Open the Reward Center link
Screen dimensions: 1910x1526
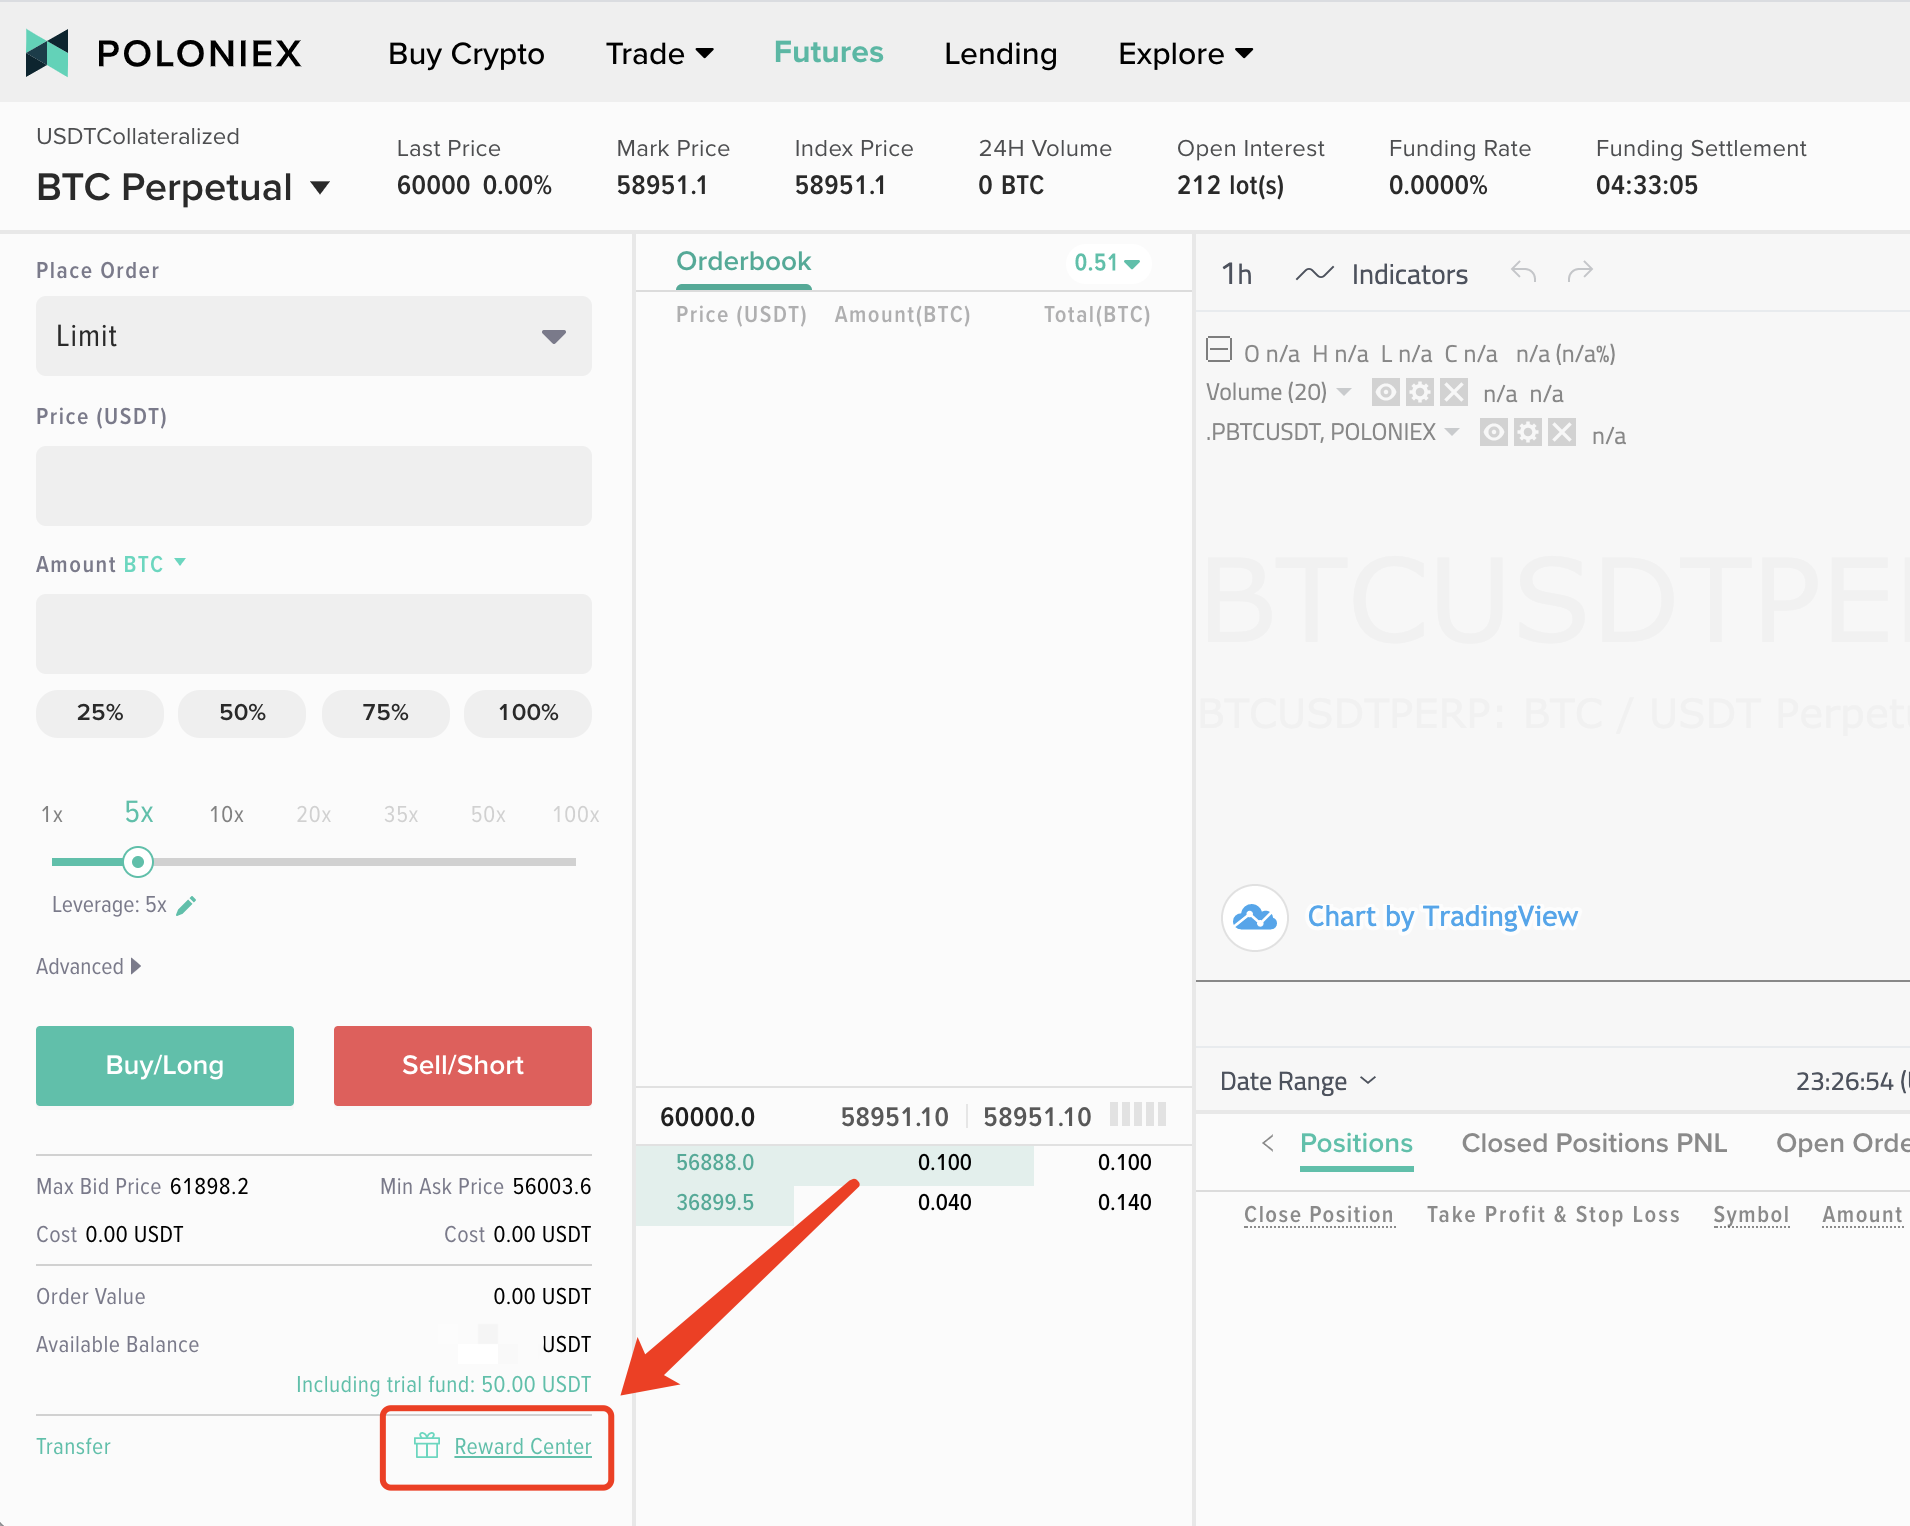coord(523,1446)
